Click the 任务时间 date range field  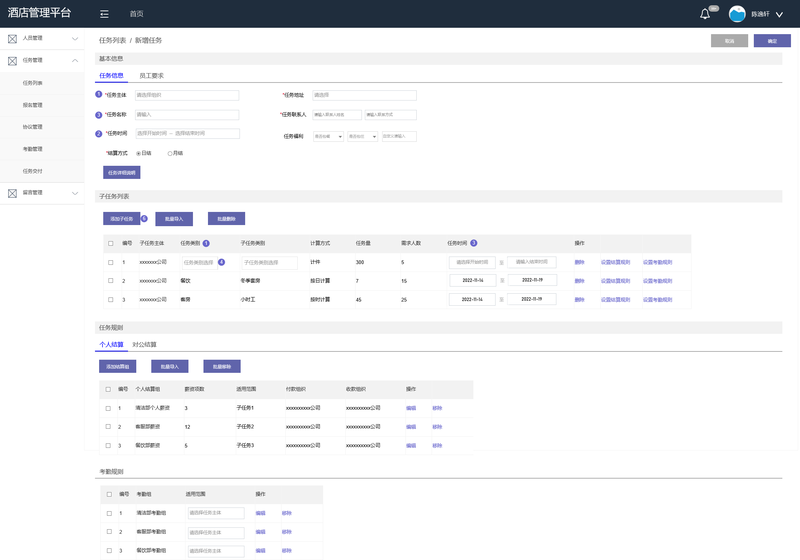[187, 134]
